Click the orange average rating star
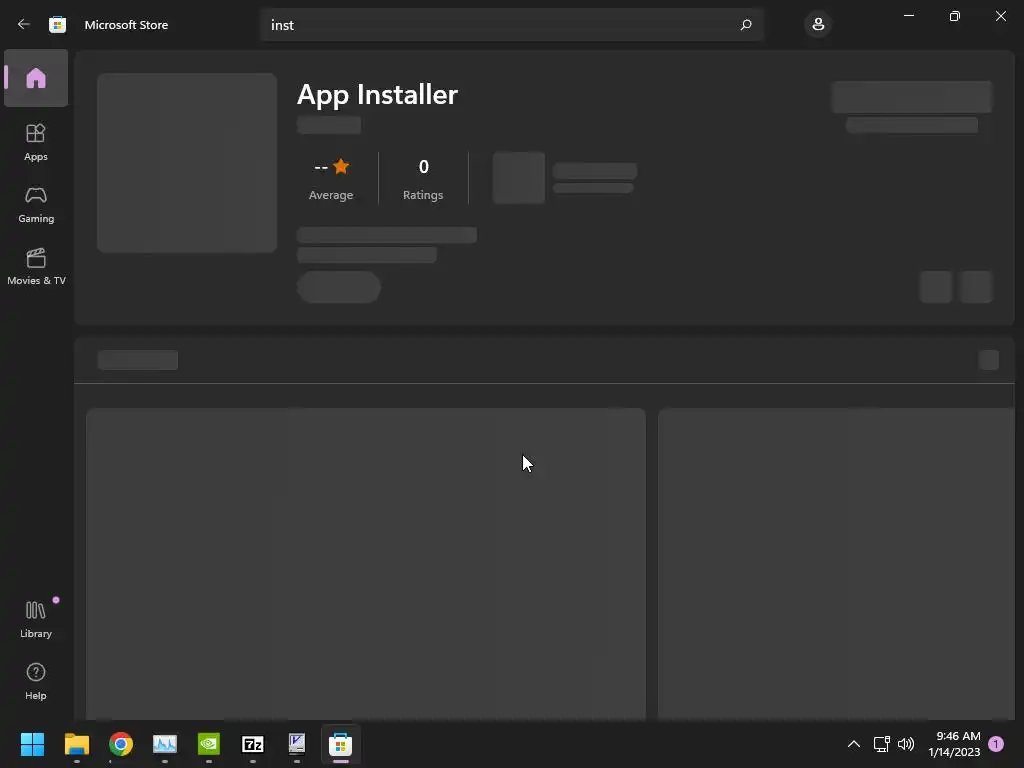This screenshot has width=1024, height=768. pyautogui.click(x=341, y=167)
